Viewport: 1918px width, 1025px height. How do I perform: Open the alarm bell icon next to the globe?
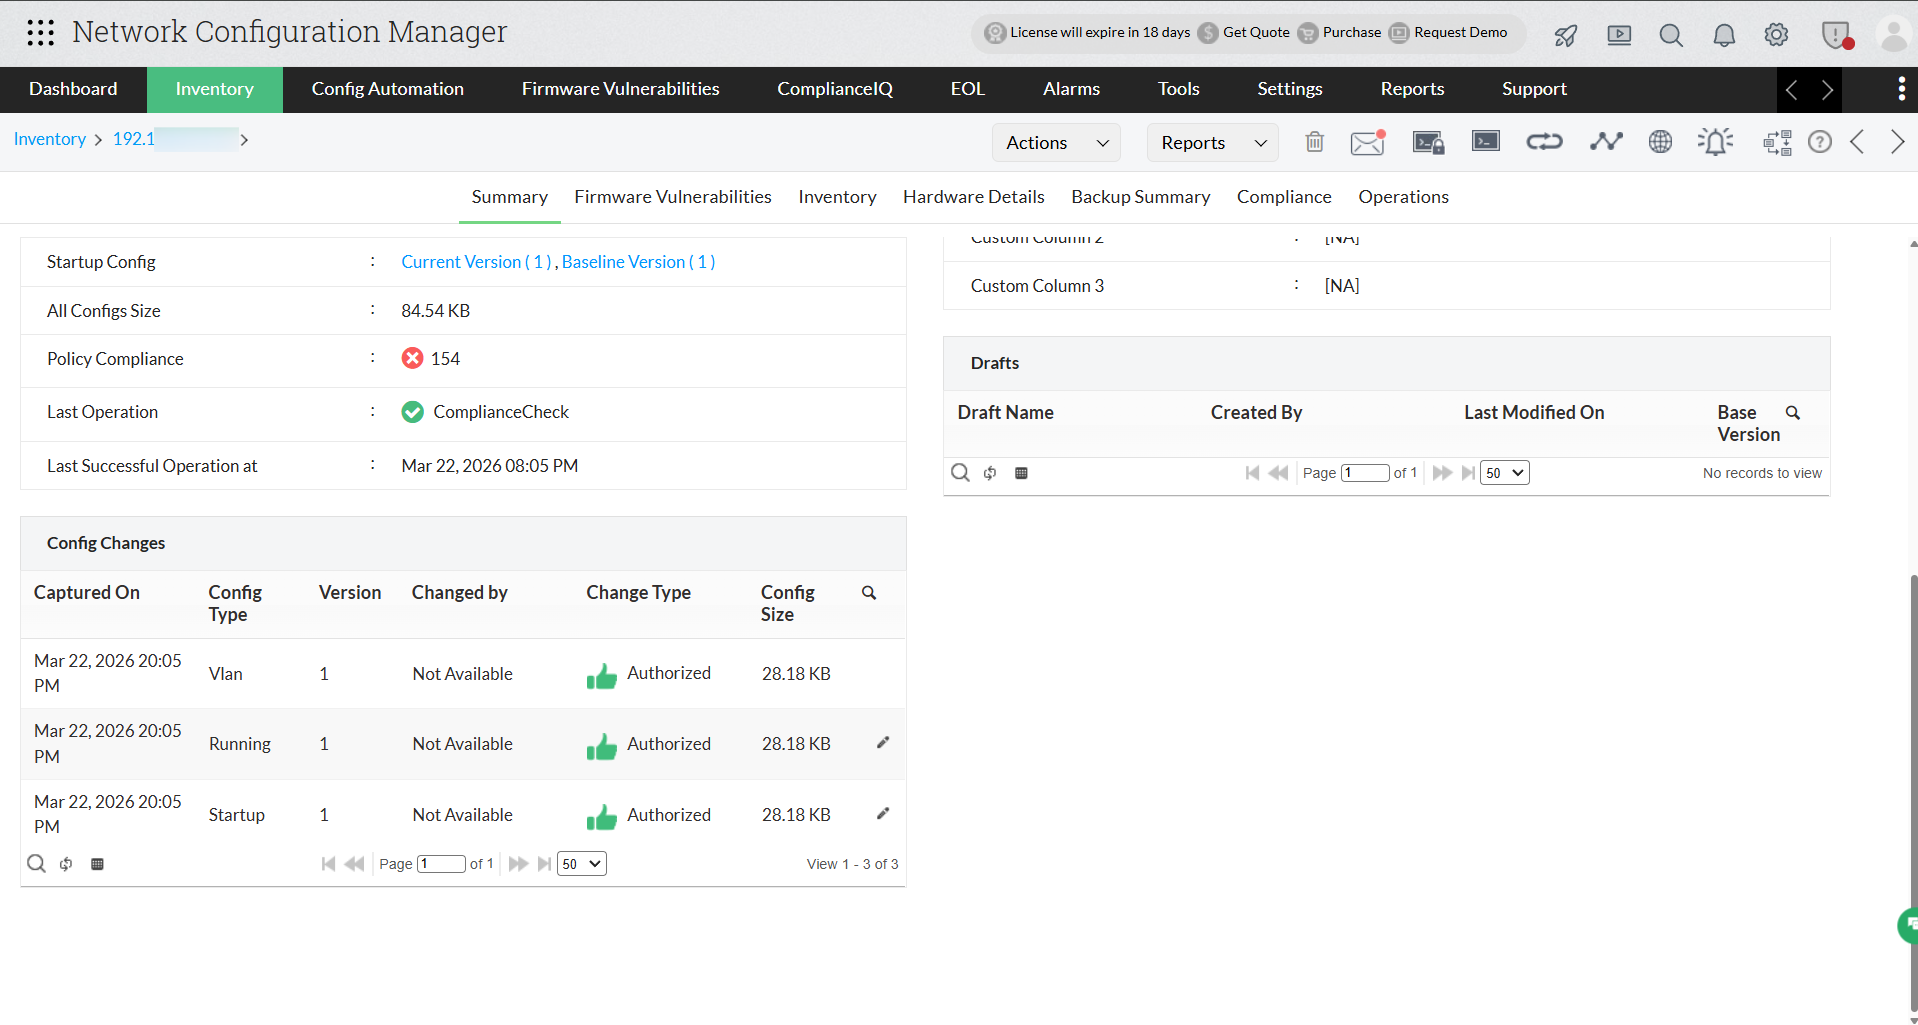(1716, 142)
